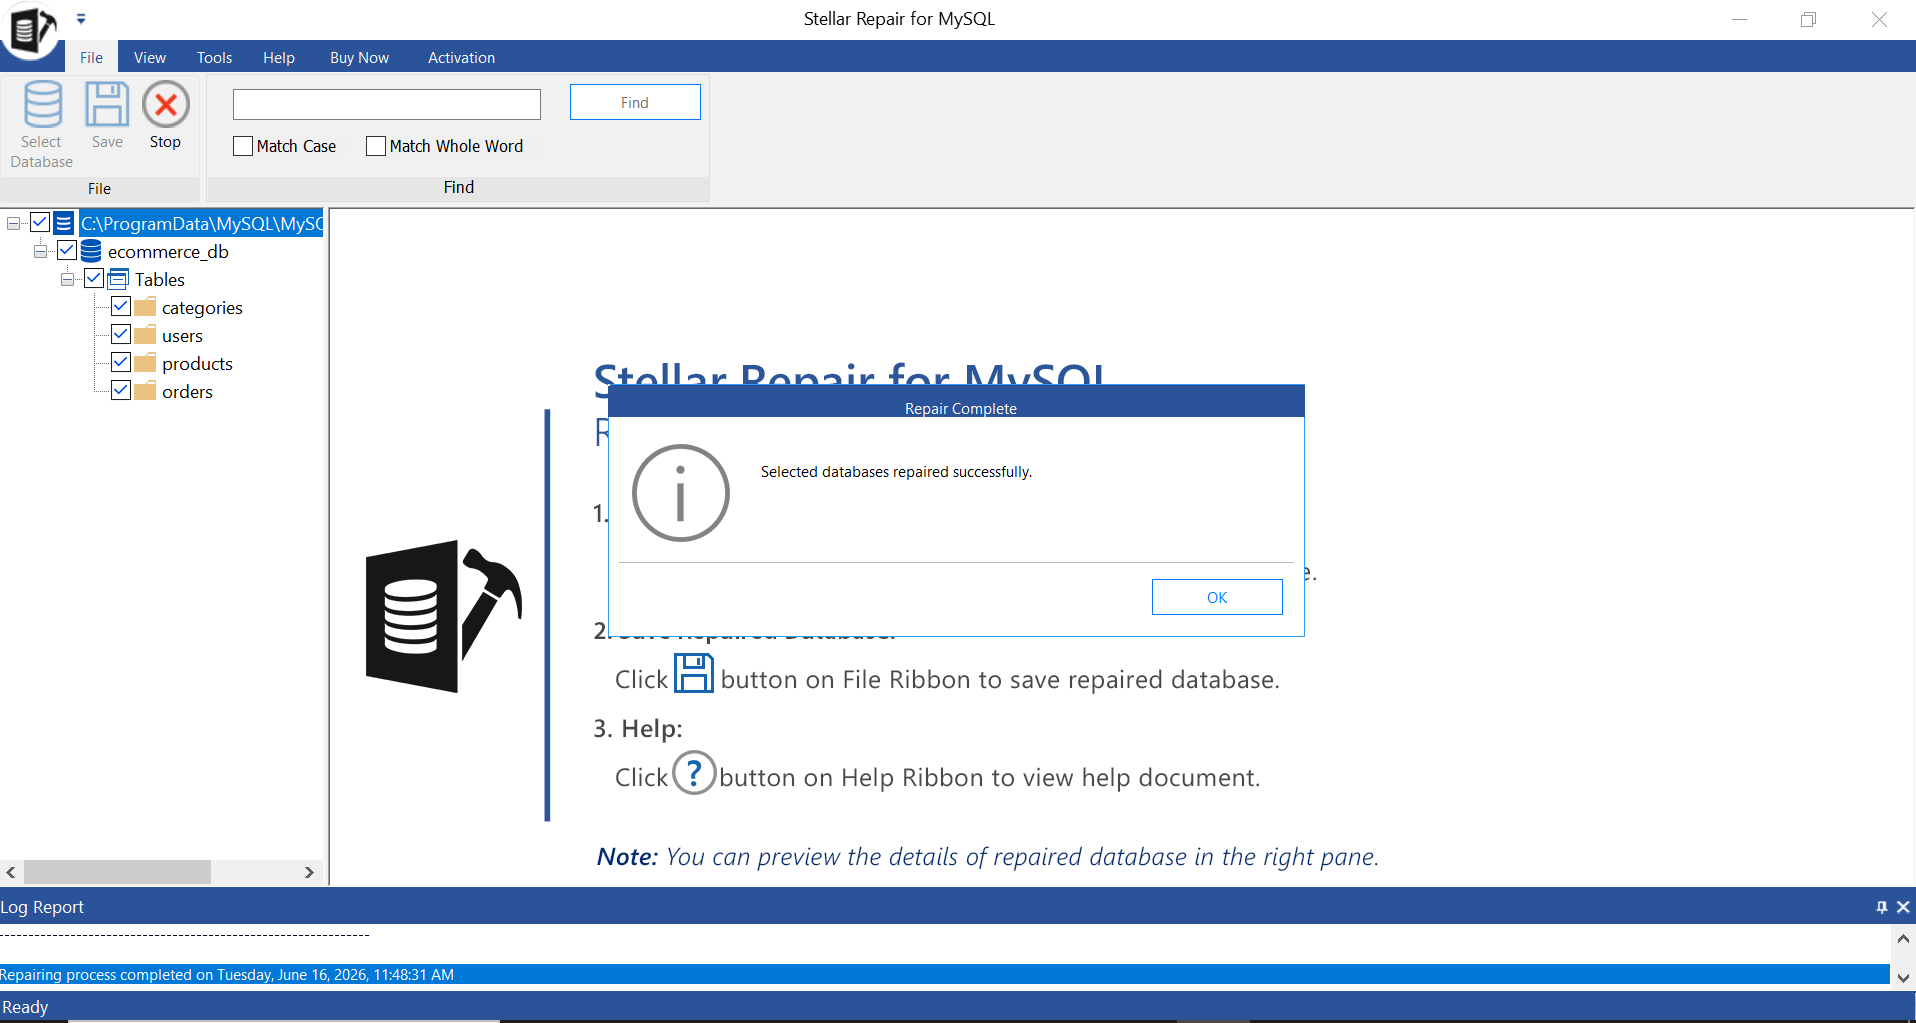Screen dimensions: 1916x1023
Task: Click the help question mark icon
Action: 694,773
